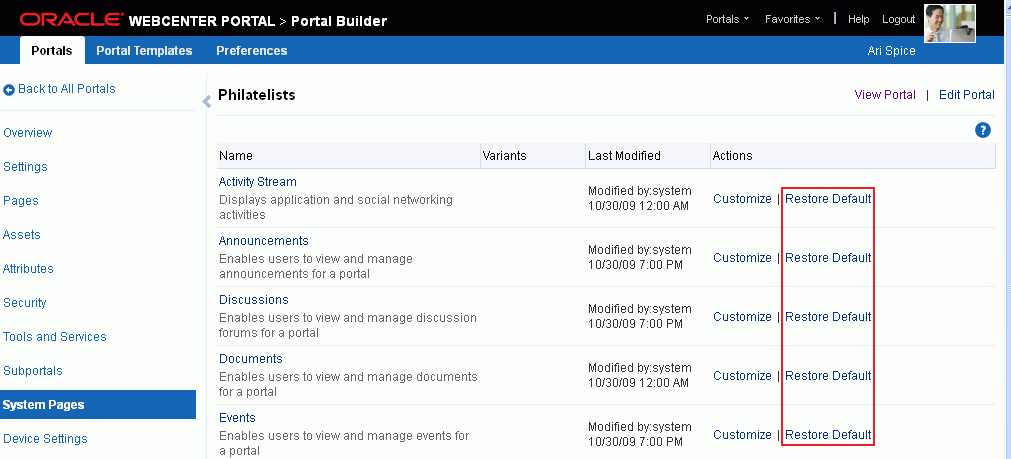
Task: Click Ari Spice's profile photo
Action: pos(950,23)
